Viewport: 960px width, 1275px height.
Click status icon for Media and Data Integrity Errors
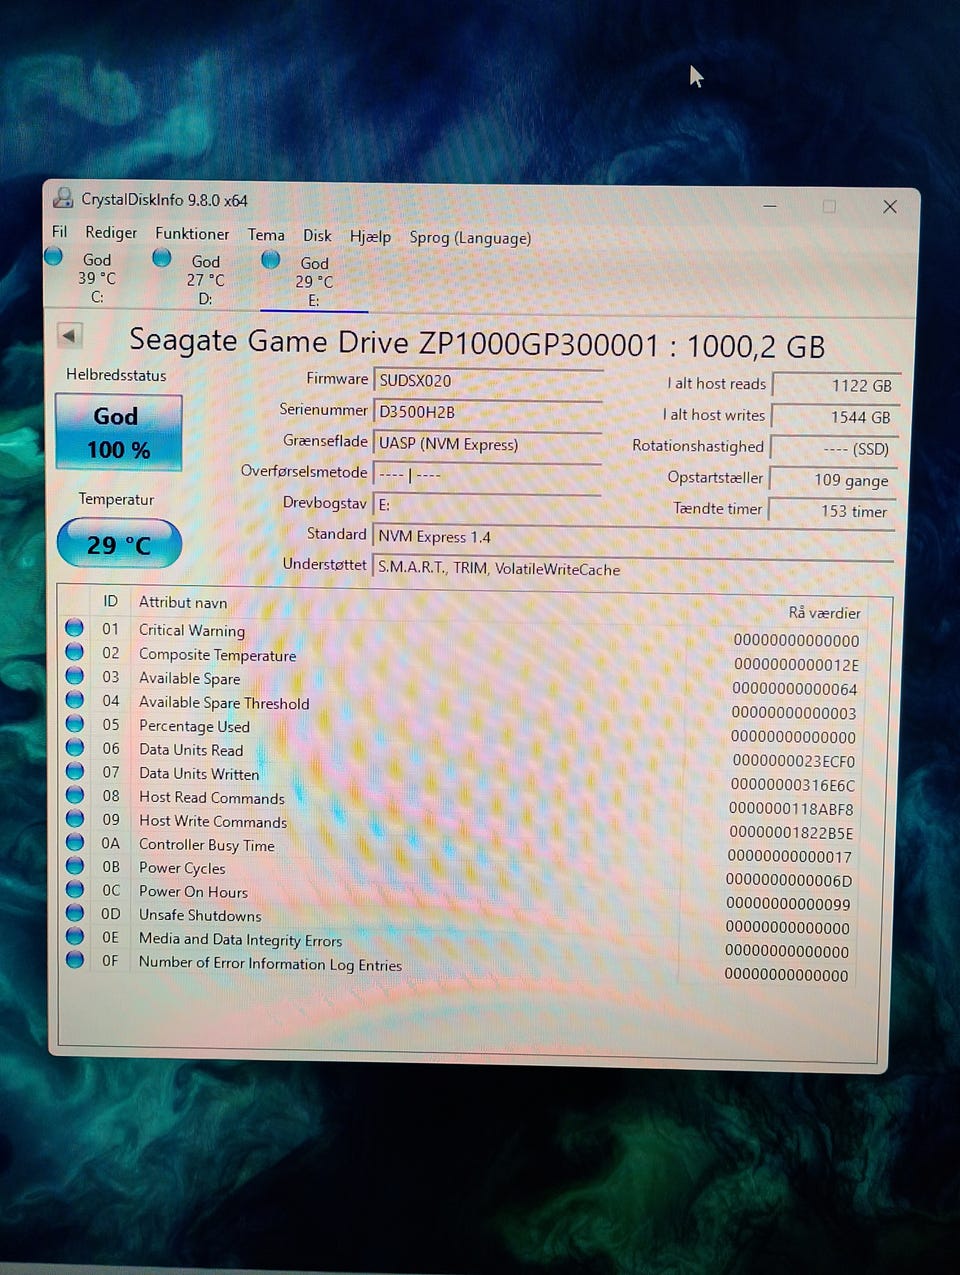click(74, 937)
